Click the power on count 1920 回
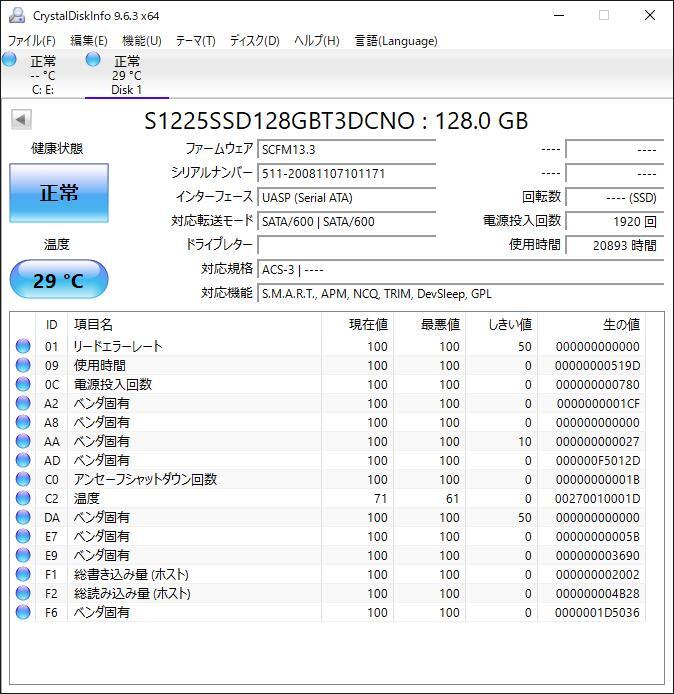Viewport: 674px width, 694px height. pyautogui.click(x=615, y=221)
